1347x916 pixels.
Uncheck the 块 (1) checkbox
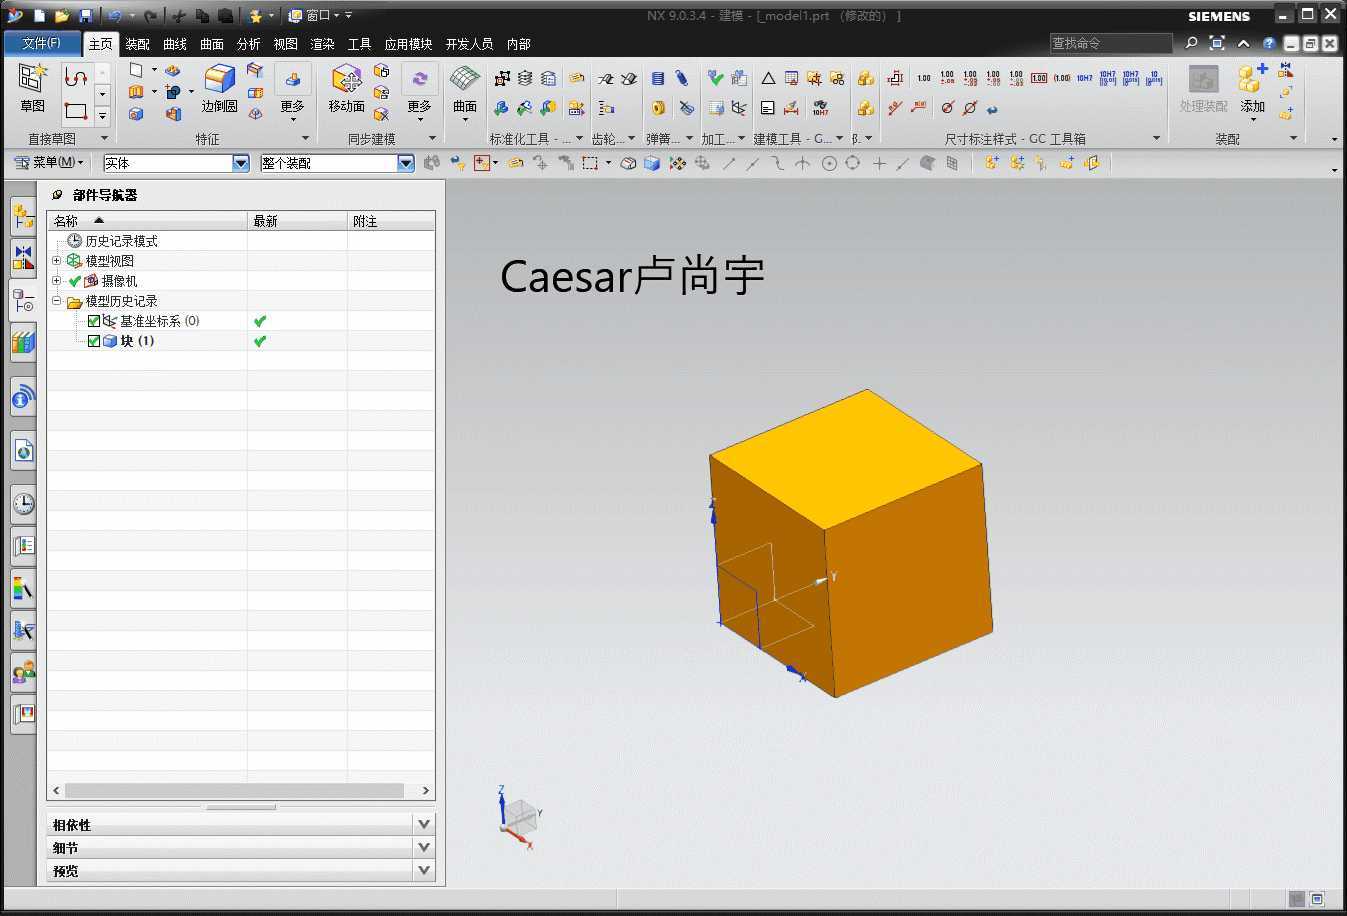click(x=94, y=341)
